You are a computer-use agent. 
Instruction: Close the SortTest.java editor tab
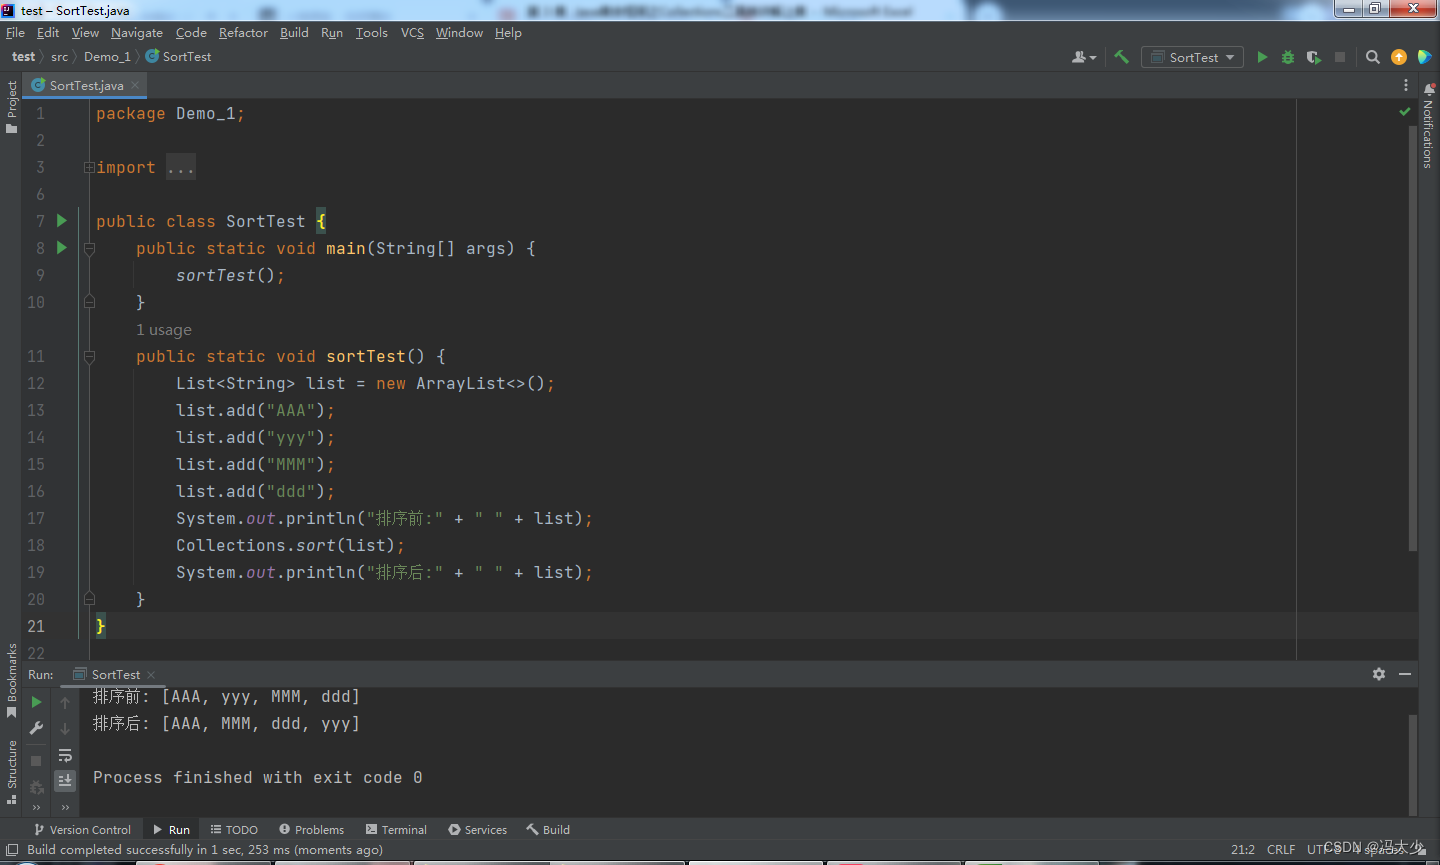point(135,85)
